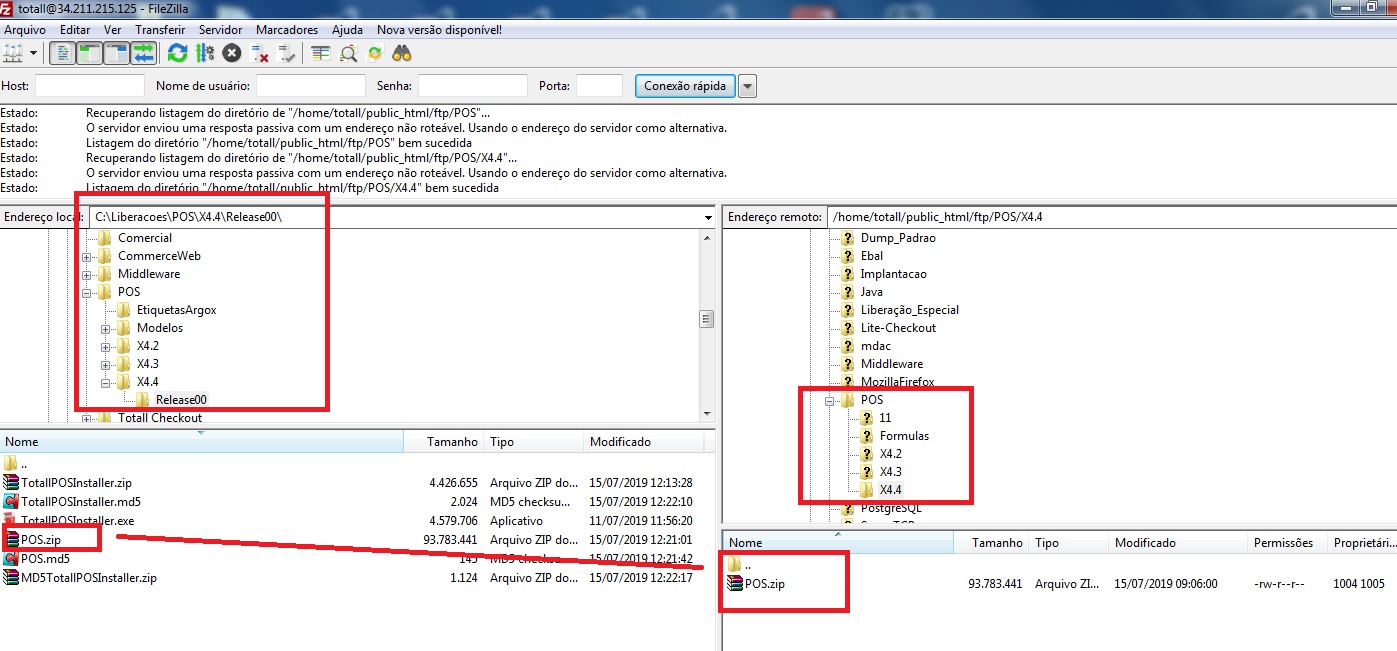Viewport: 1397px width, 651px height.
Task: Toggle message log display
Action: coord(63,53)
